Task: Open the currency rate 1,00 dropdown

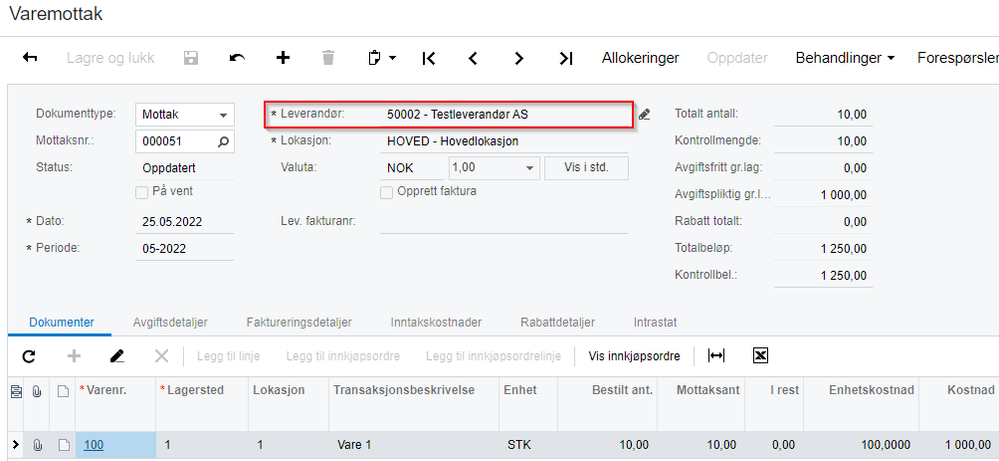Action: tap(529, 168)
